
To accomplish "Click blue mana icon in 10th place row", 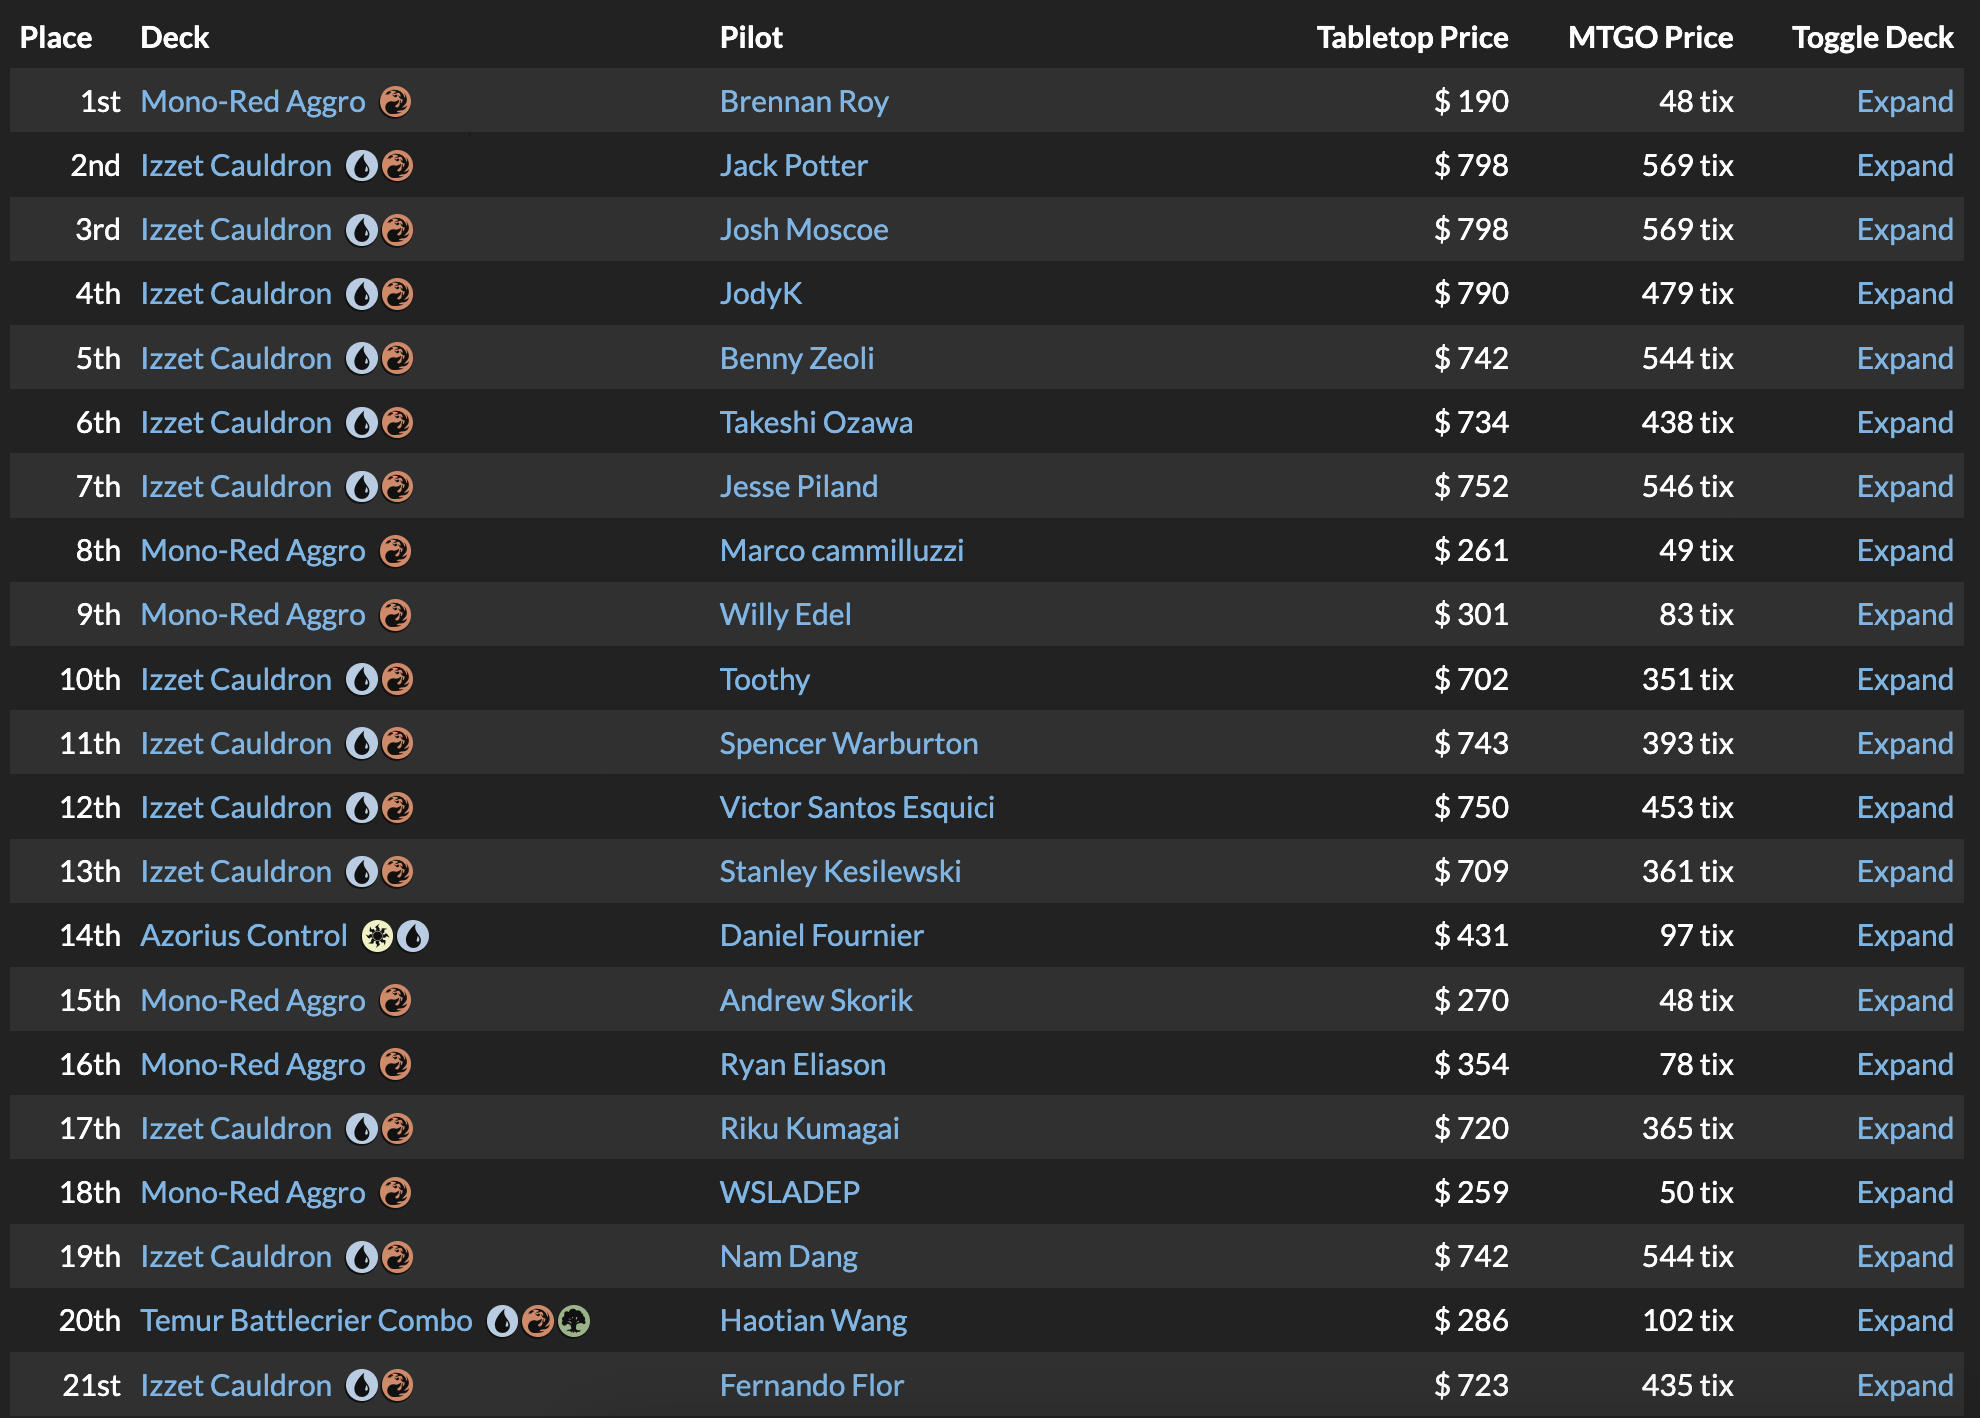I will click(x=362, y=680).
